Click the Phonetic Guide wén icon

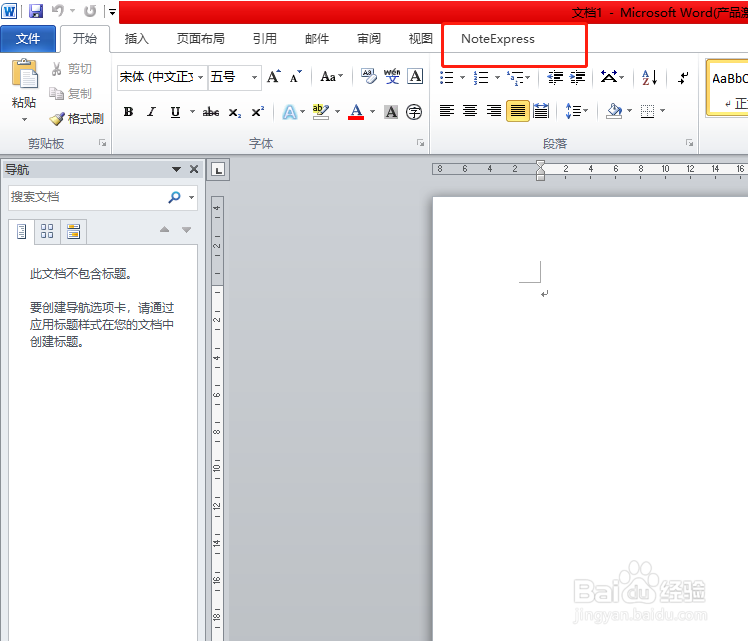click(x=392, y=76)
